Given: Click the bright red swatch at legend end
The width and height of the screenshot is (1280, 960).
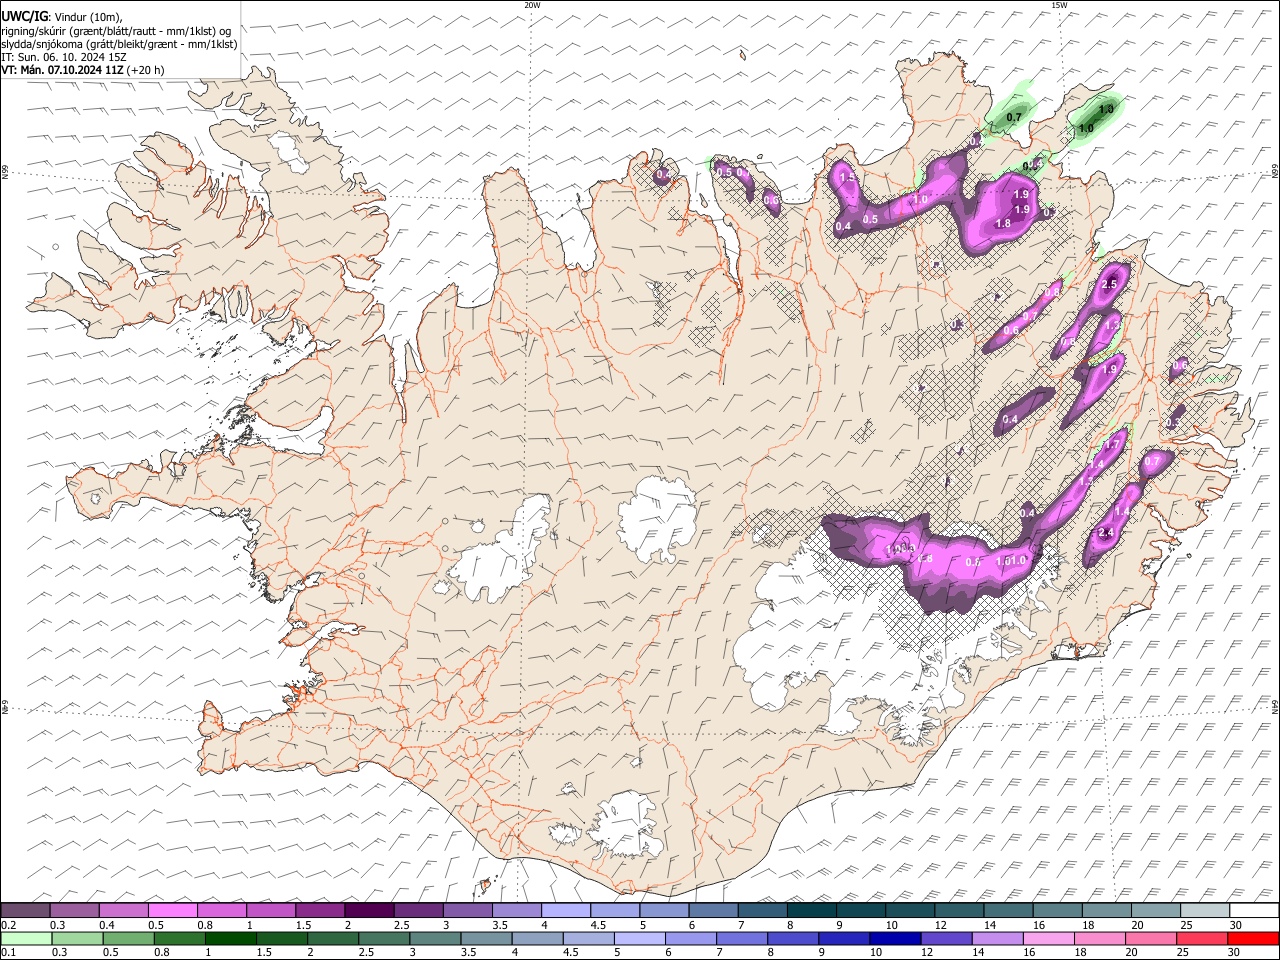Looking at the screenshot, I should pyautogui.click(x=1254, y=938).
